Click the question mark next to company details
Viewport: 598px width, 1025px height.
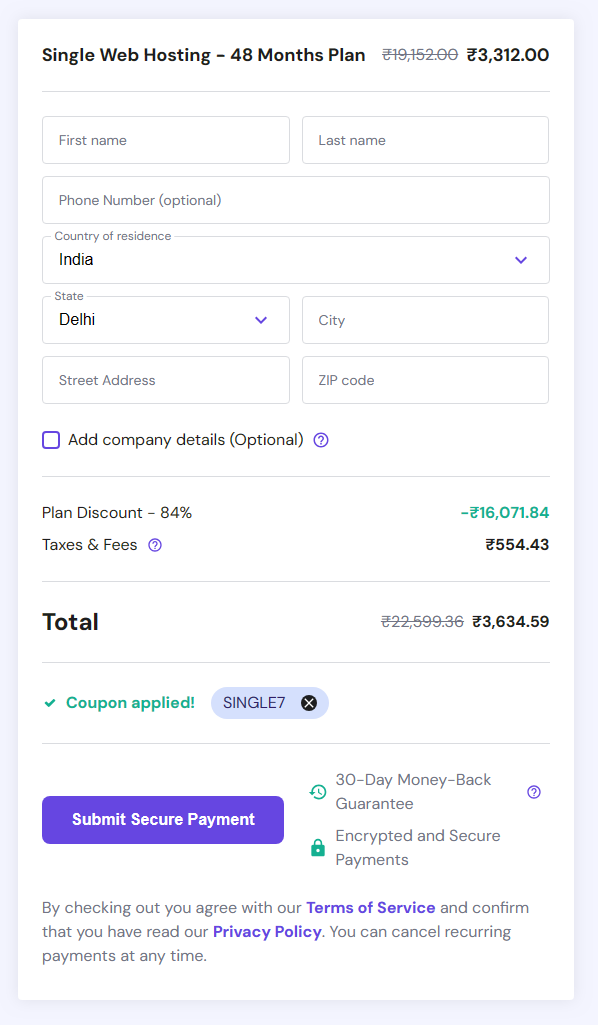(320, 440)
